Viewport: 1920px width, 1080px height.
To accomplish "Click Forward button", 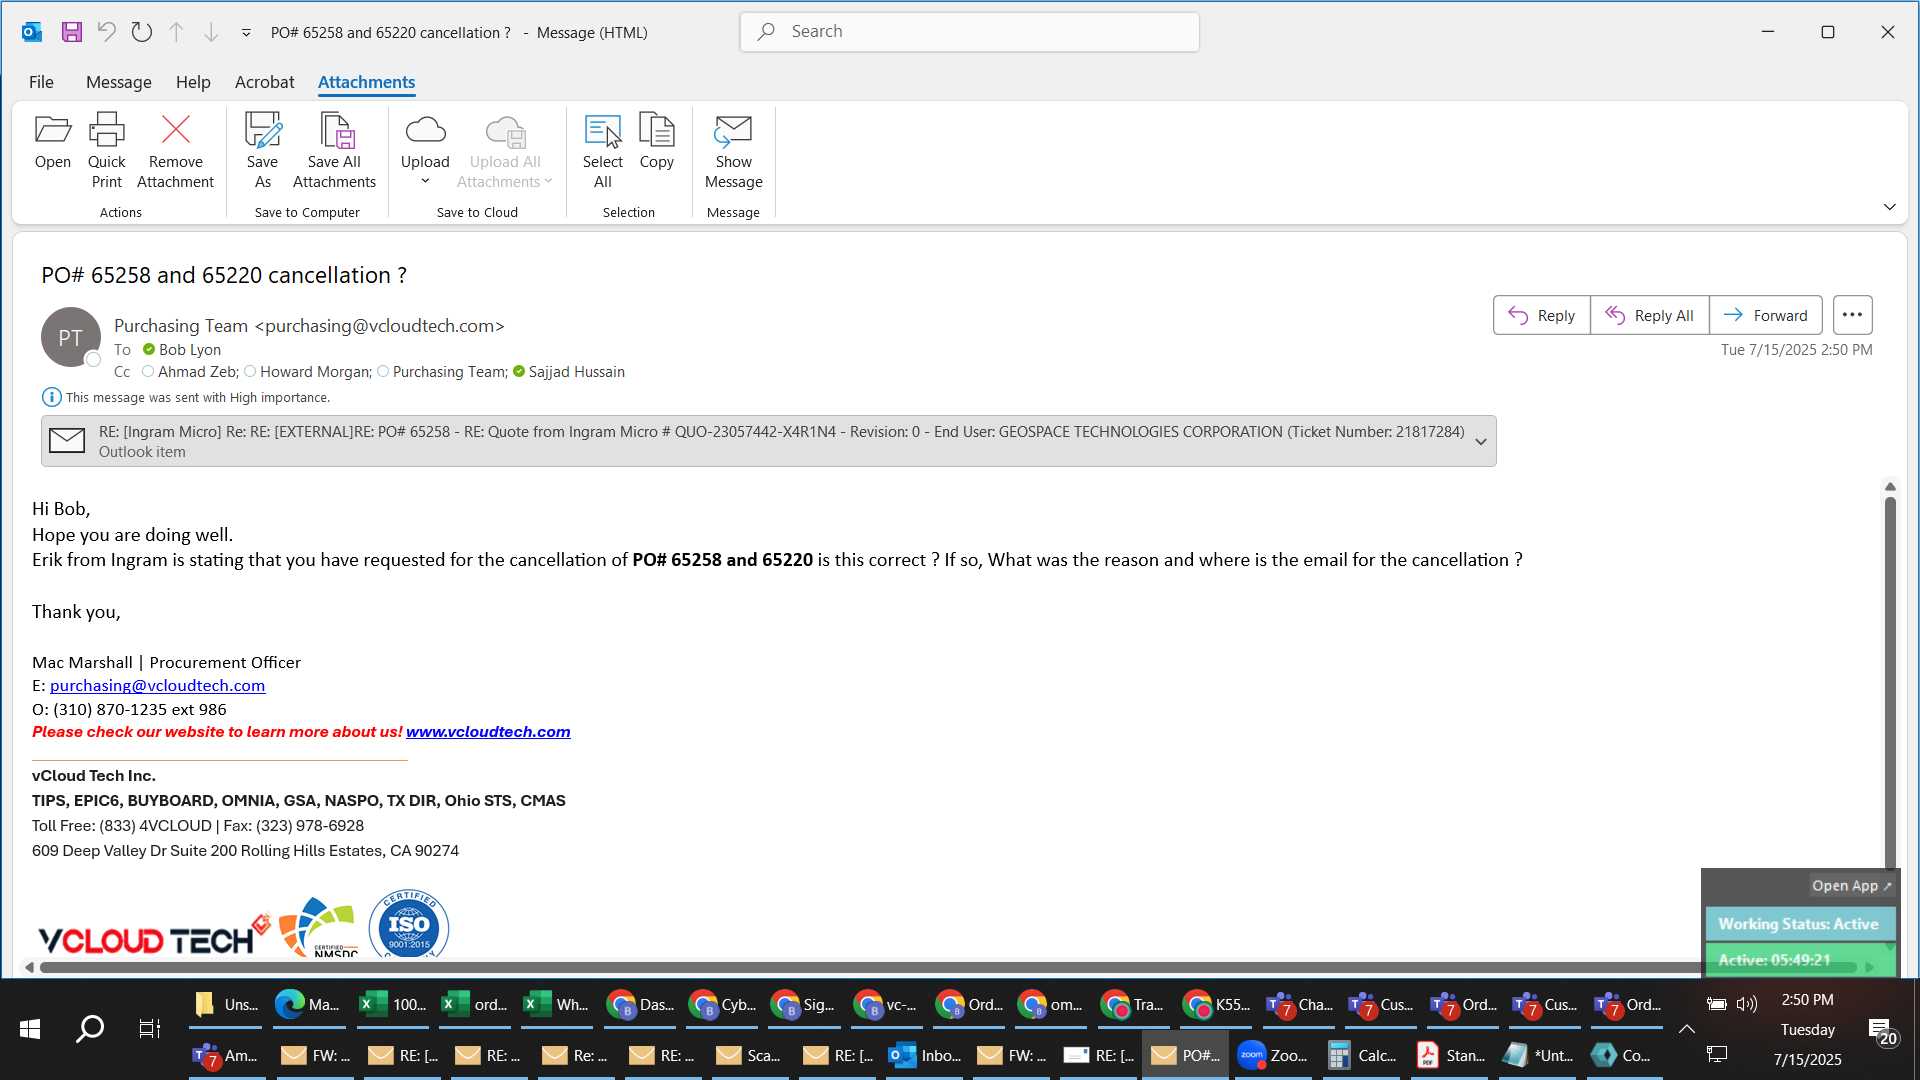I will (x=1765, y=315).
